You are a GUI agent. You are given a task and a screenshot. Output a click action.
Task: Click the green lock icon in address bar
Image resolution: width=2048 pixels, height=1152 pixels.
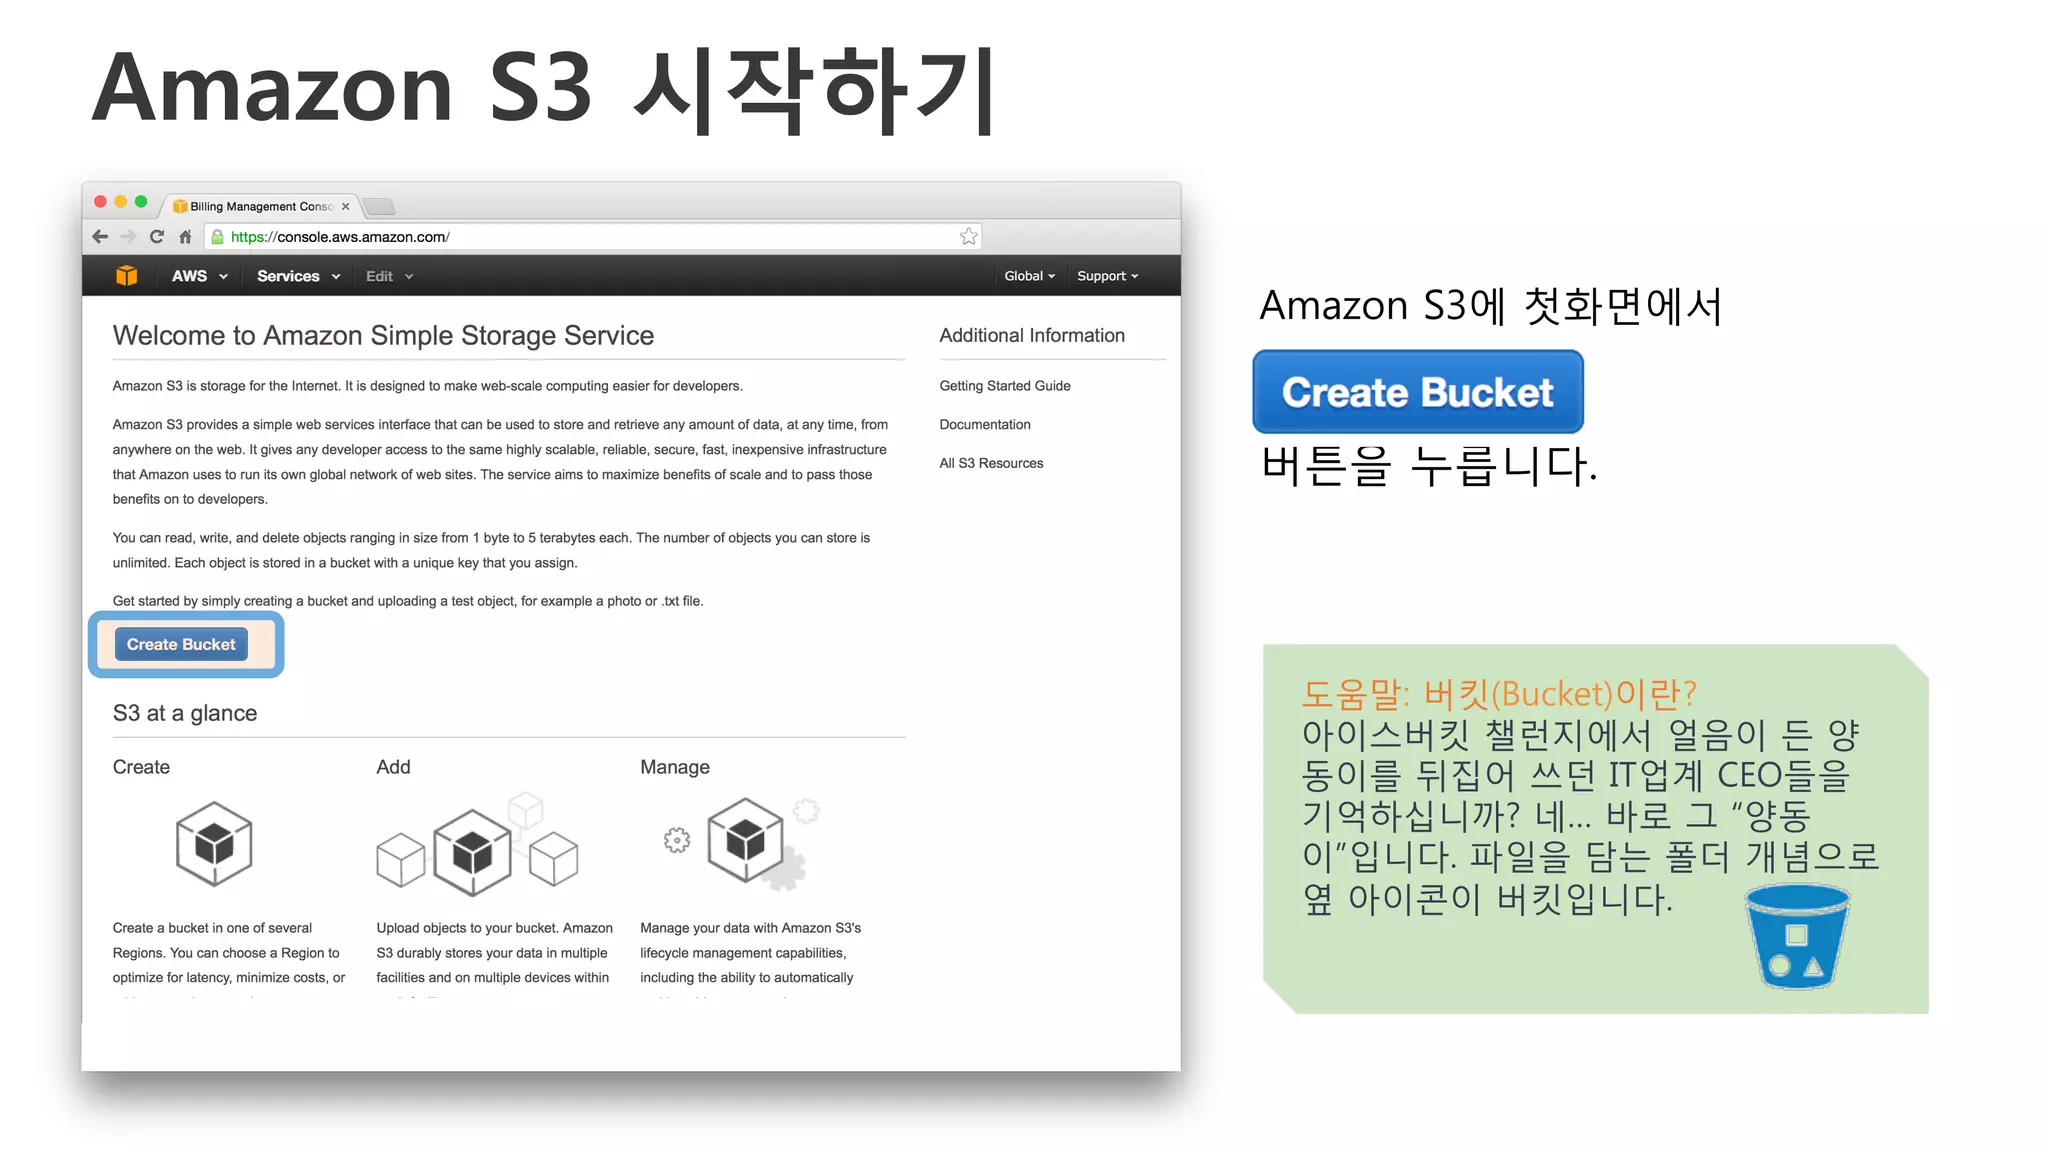217,237
